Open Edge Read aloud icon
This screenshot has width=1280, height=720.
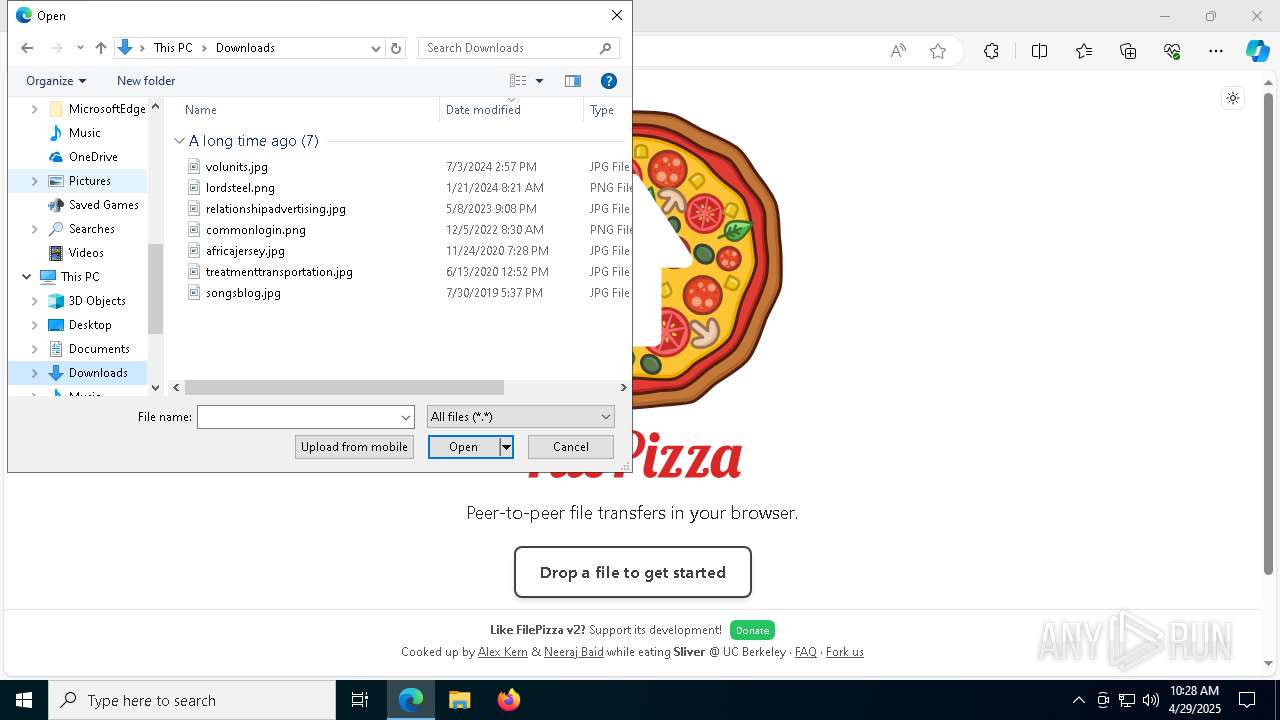pyautogui.click(x=898, y=51)
